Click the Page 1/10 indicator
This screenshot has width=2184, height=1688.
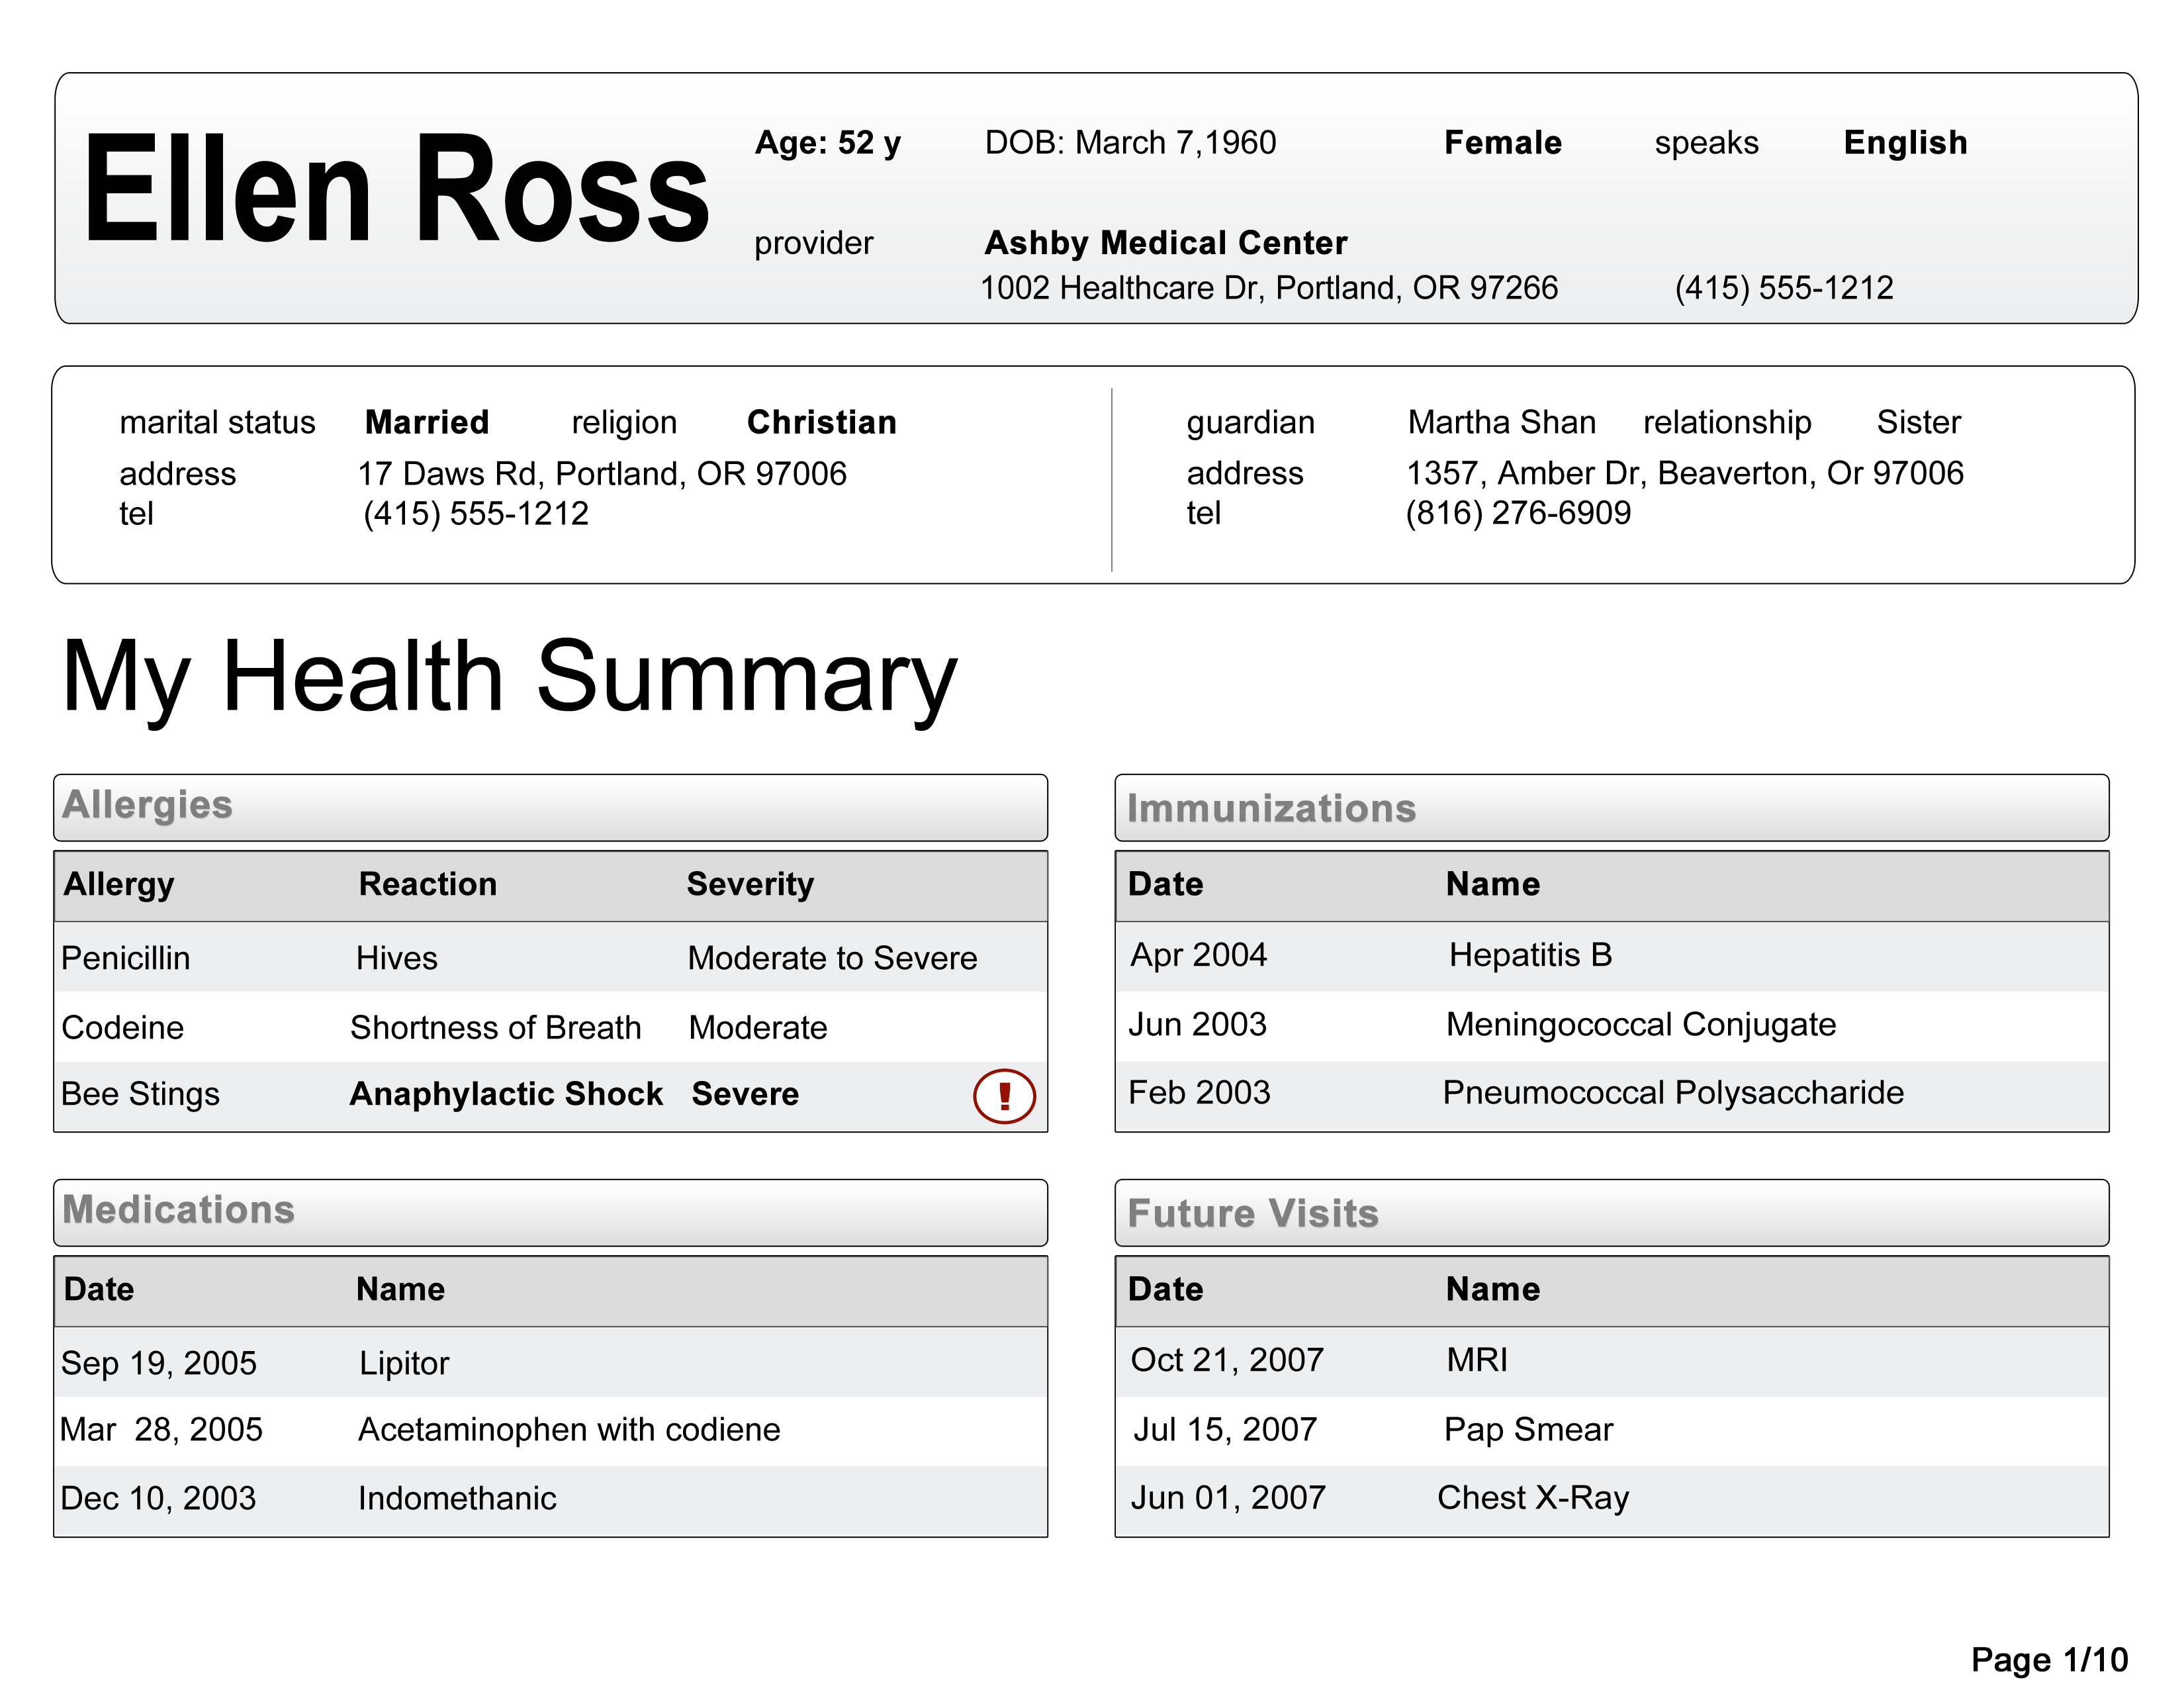[x=2048, y=1660]
